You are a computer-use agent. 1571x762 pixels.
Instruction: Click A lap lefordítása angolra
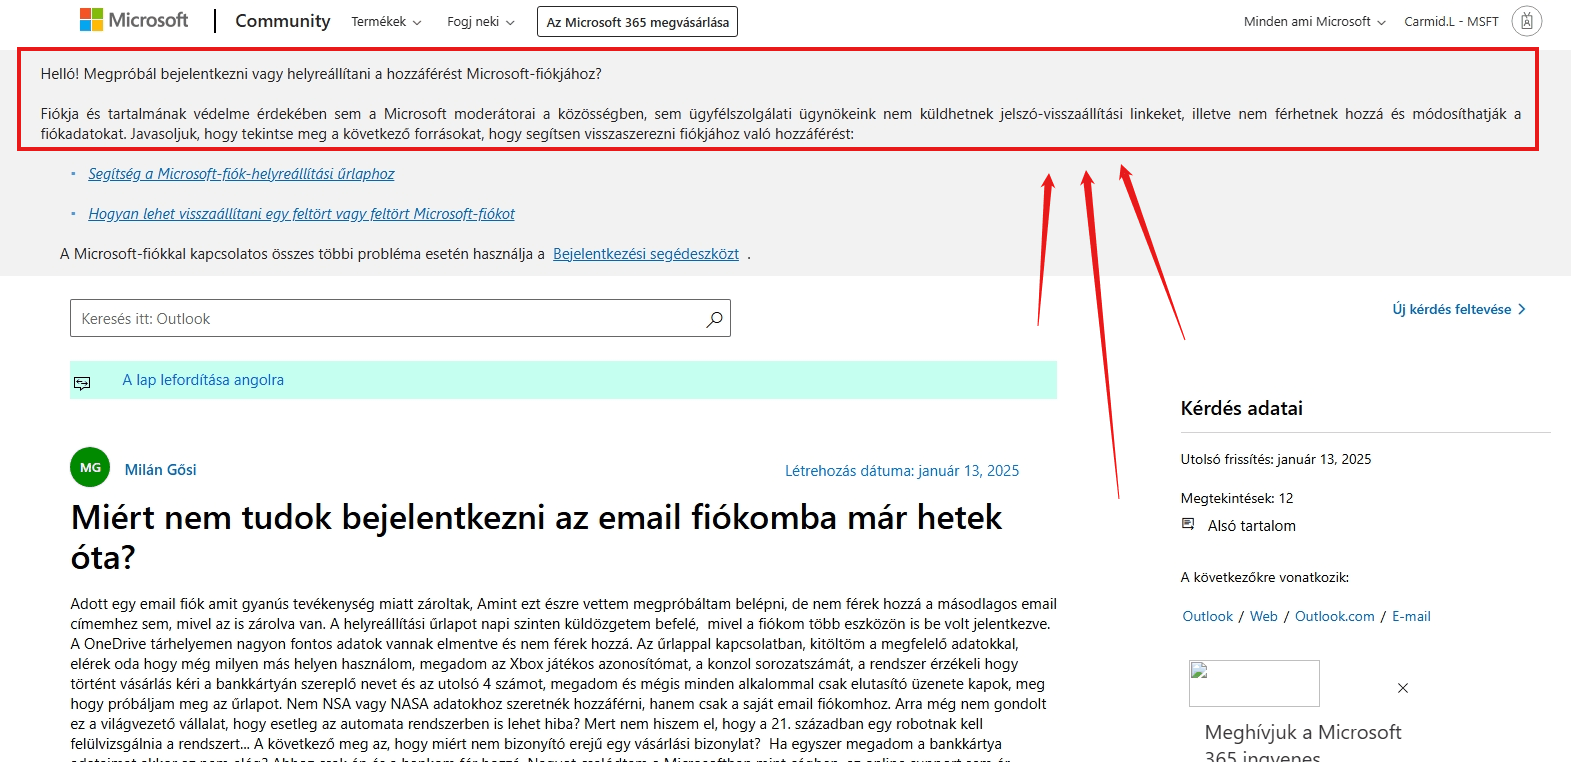click(x=203, y=380)
